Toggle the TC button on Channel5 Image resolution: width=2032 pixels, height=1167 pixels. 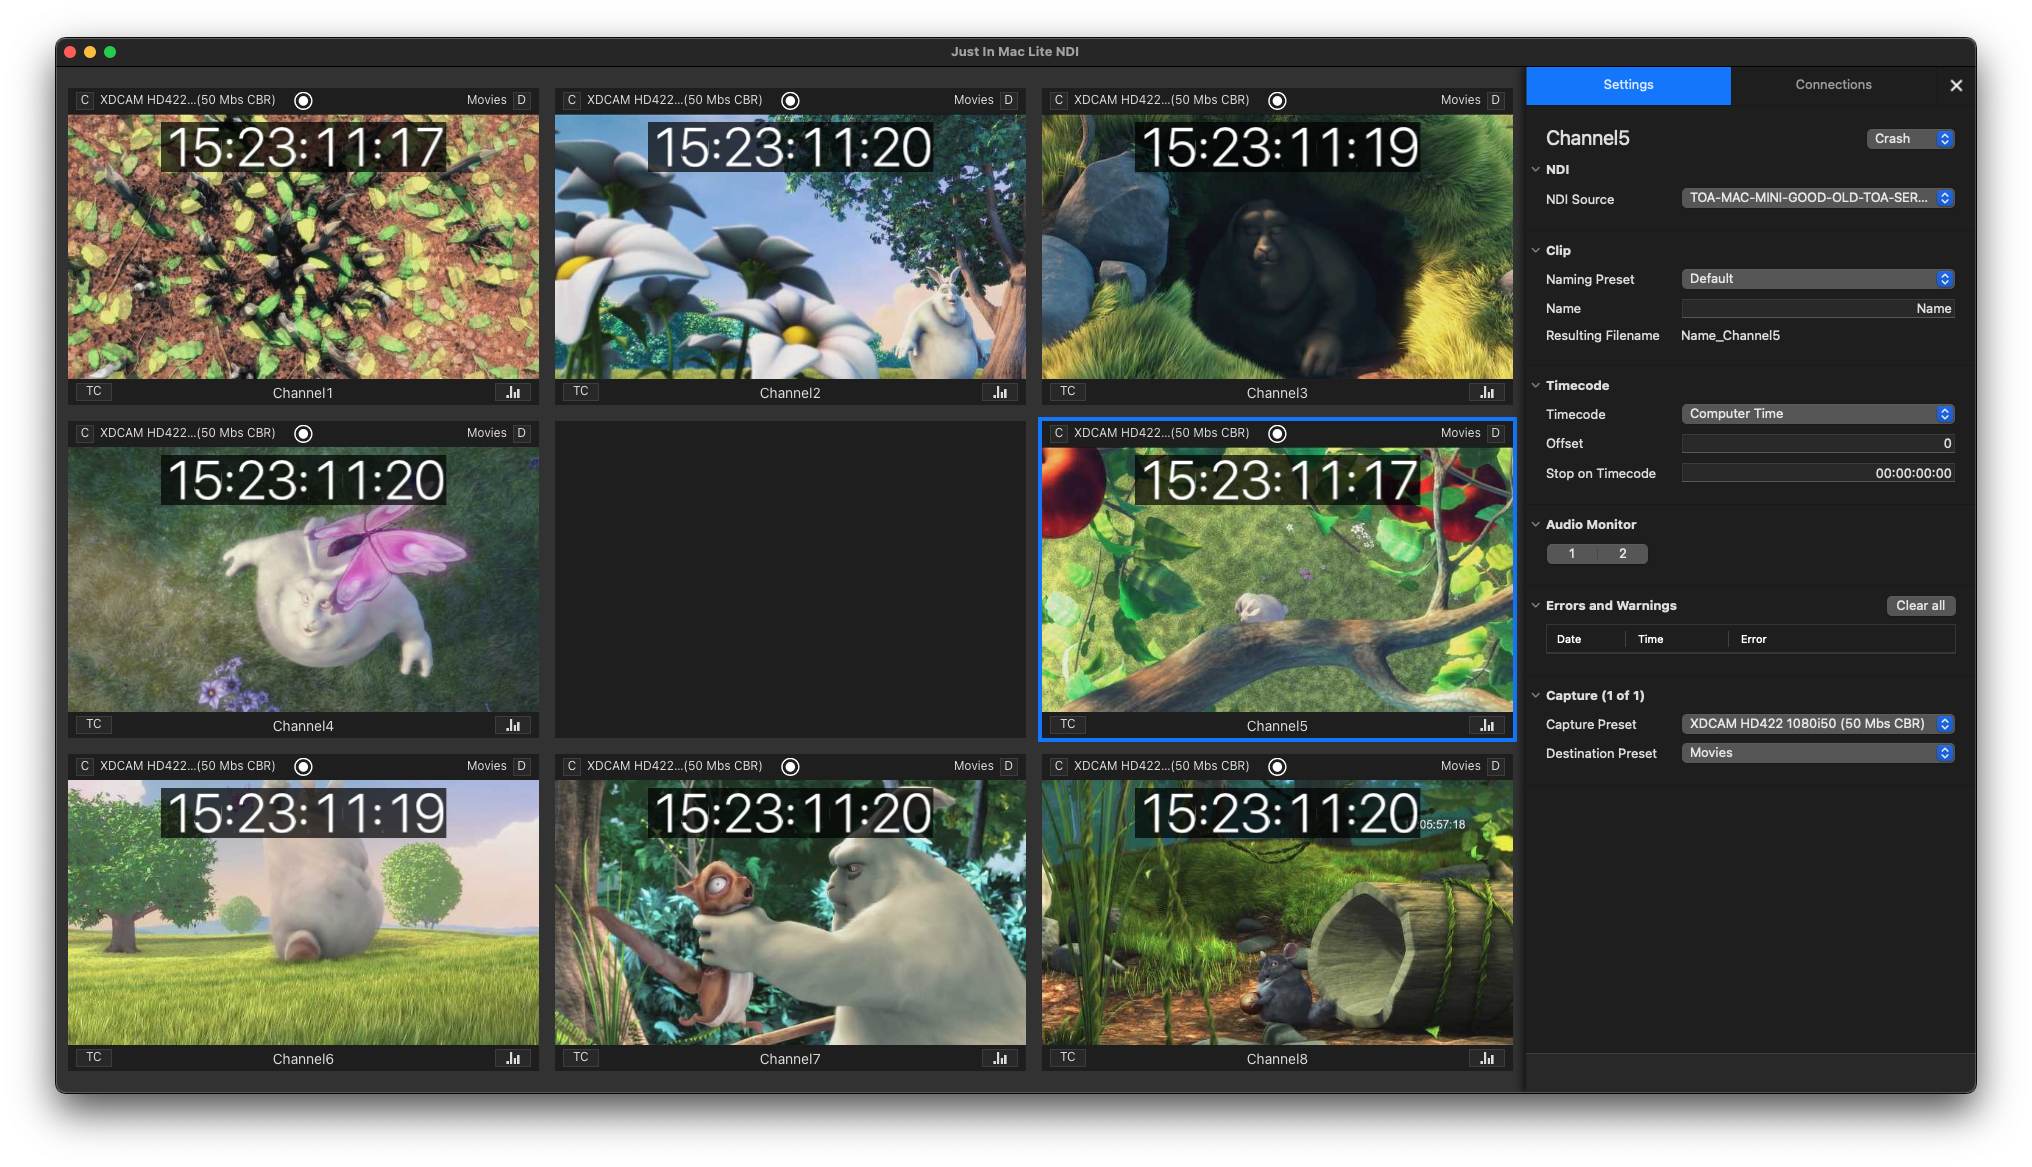tap(1068, 724)
